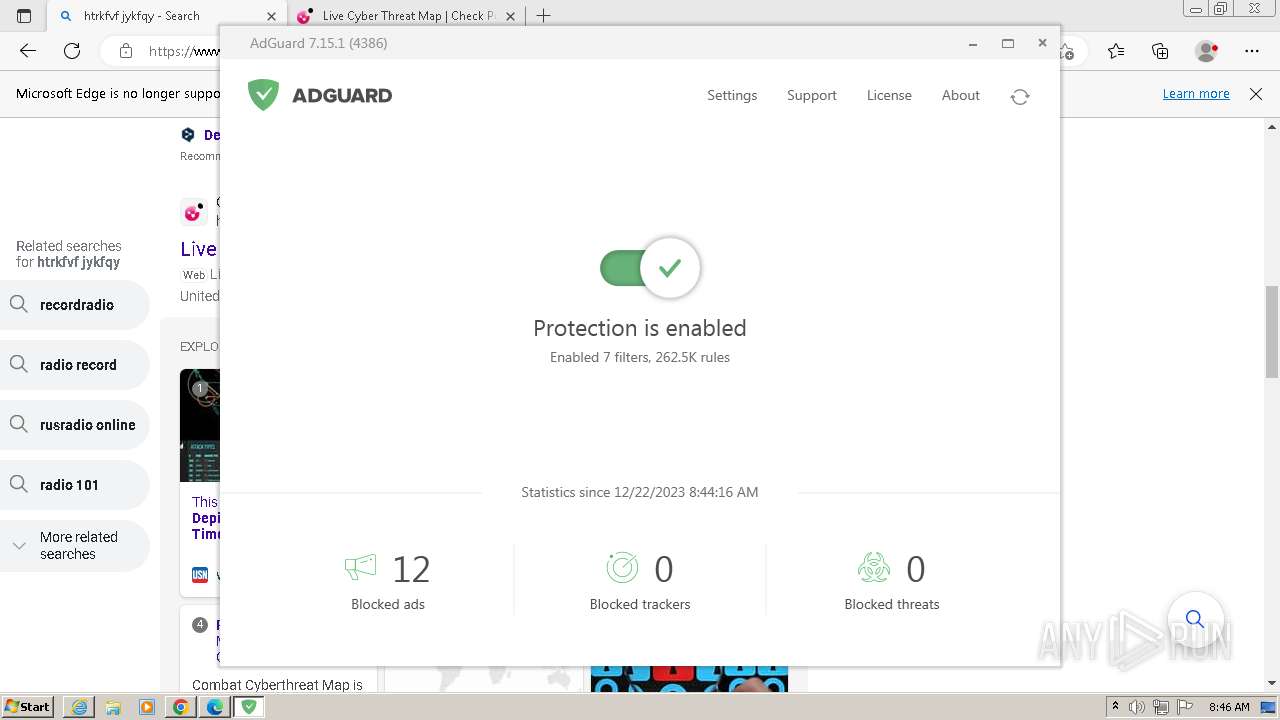Click the Statistics since date text
This screenshot has width=1280, height=720.
coord(640,492)
